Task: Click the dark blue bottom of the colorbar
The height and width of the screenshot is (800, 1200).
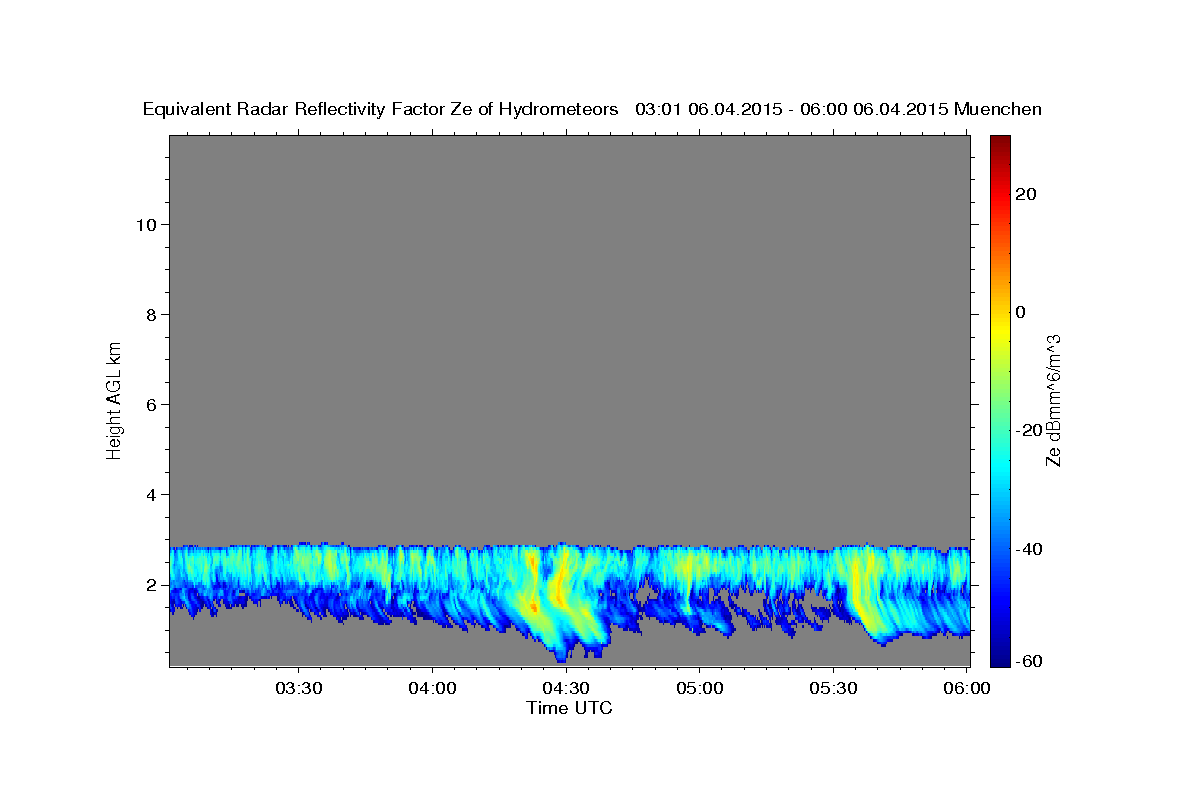Action: (999, 659)
